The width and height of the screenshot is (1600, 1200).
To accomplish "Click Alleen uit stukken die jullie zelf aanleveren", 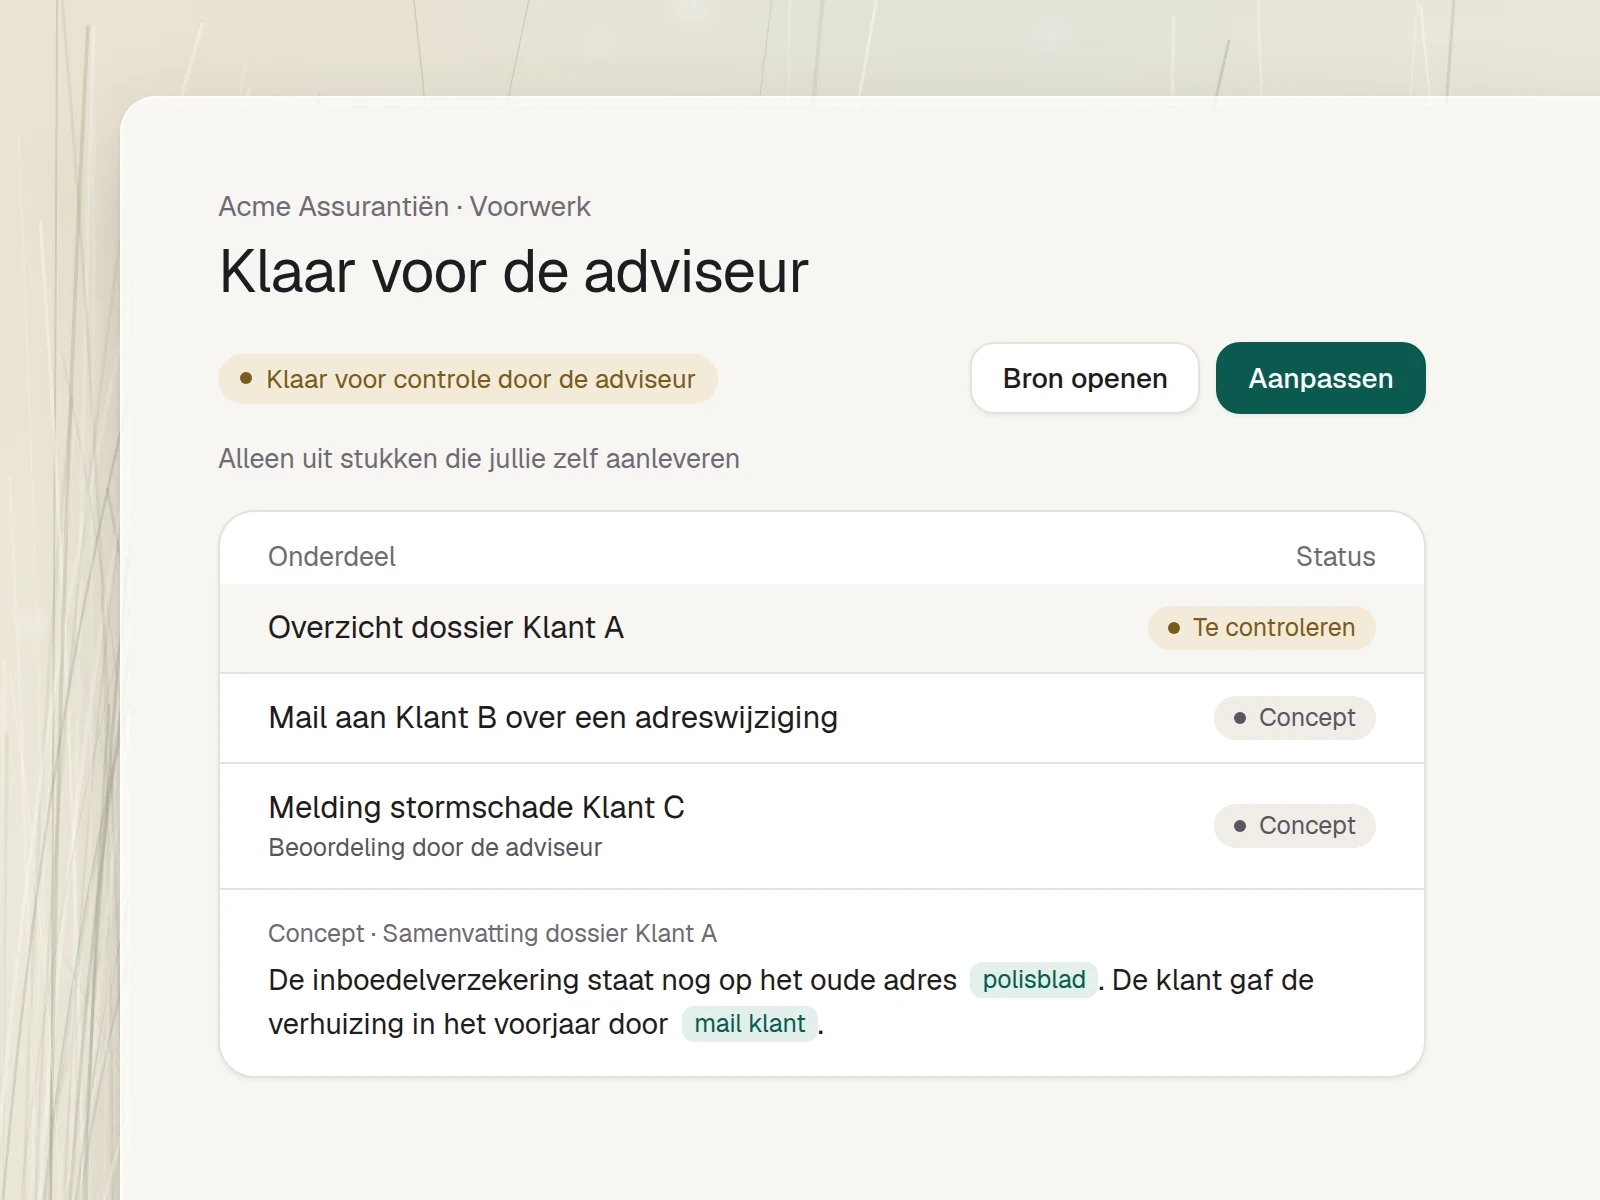I will pyautogui.click(x=479, y=459).
